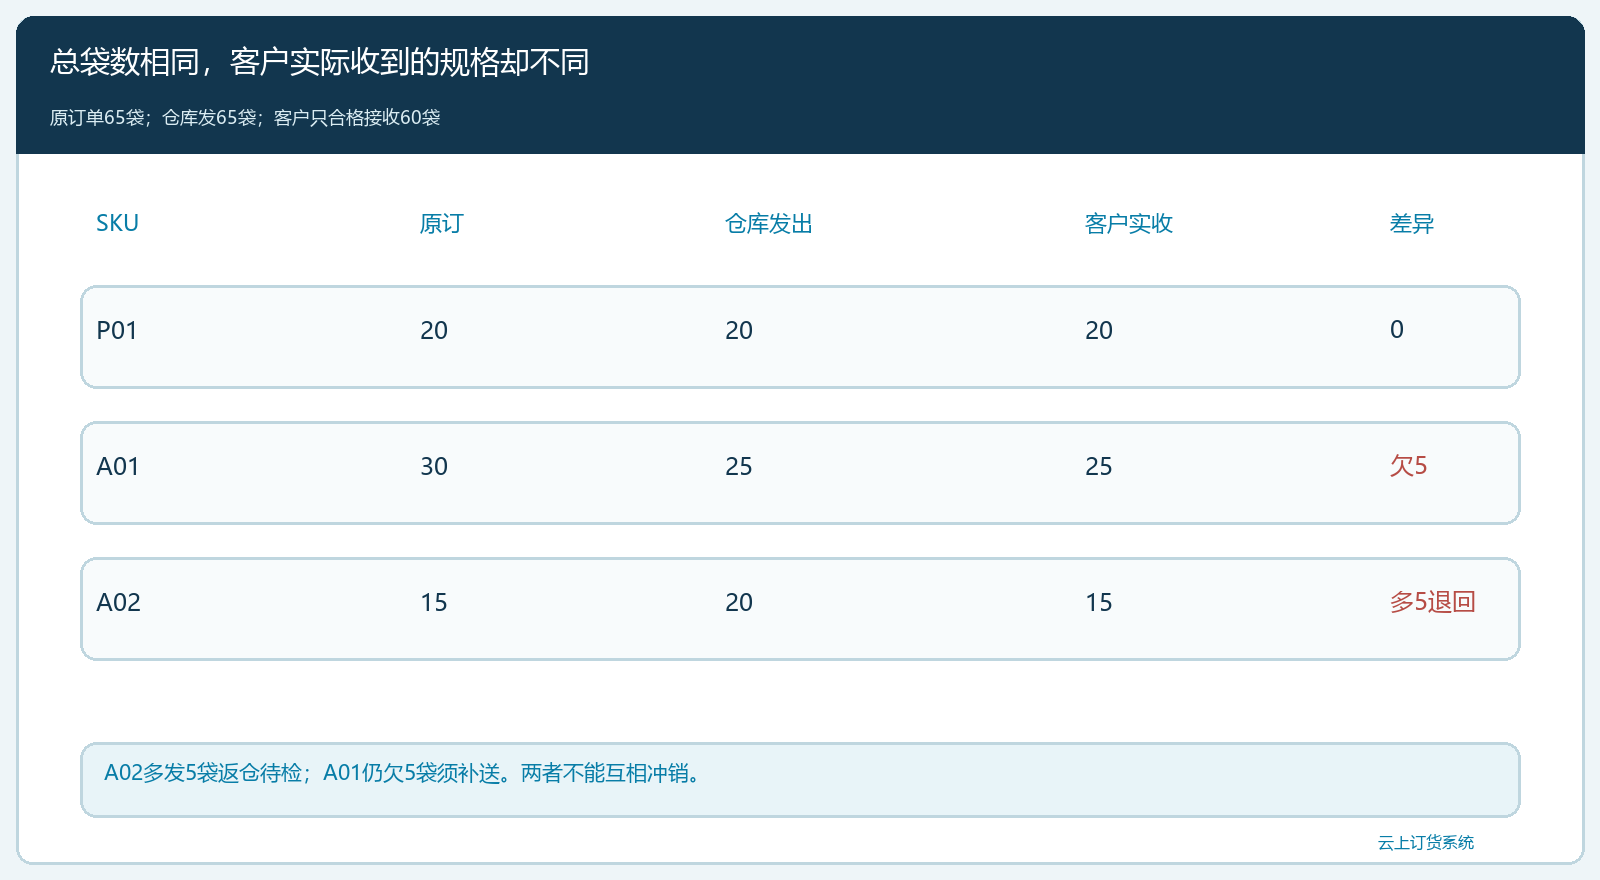This screenshot has width=1600, height=880.
Task: Select the subtitle 原订单65袋 summary text
Action: 245,117
